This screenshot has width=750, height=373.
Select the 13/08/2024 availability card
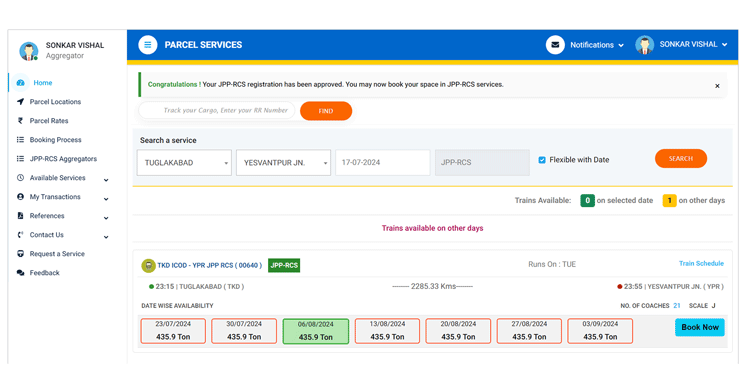pyautogui.click(x=387, y=331)
